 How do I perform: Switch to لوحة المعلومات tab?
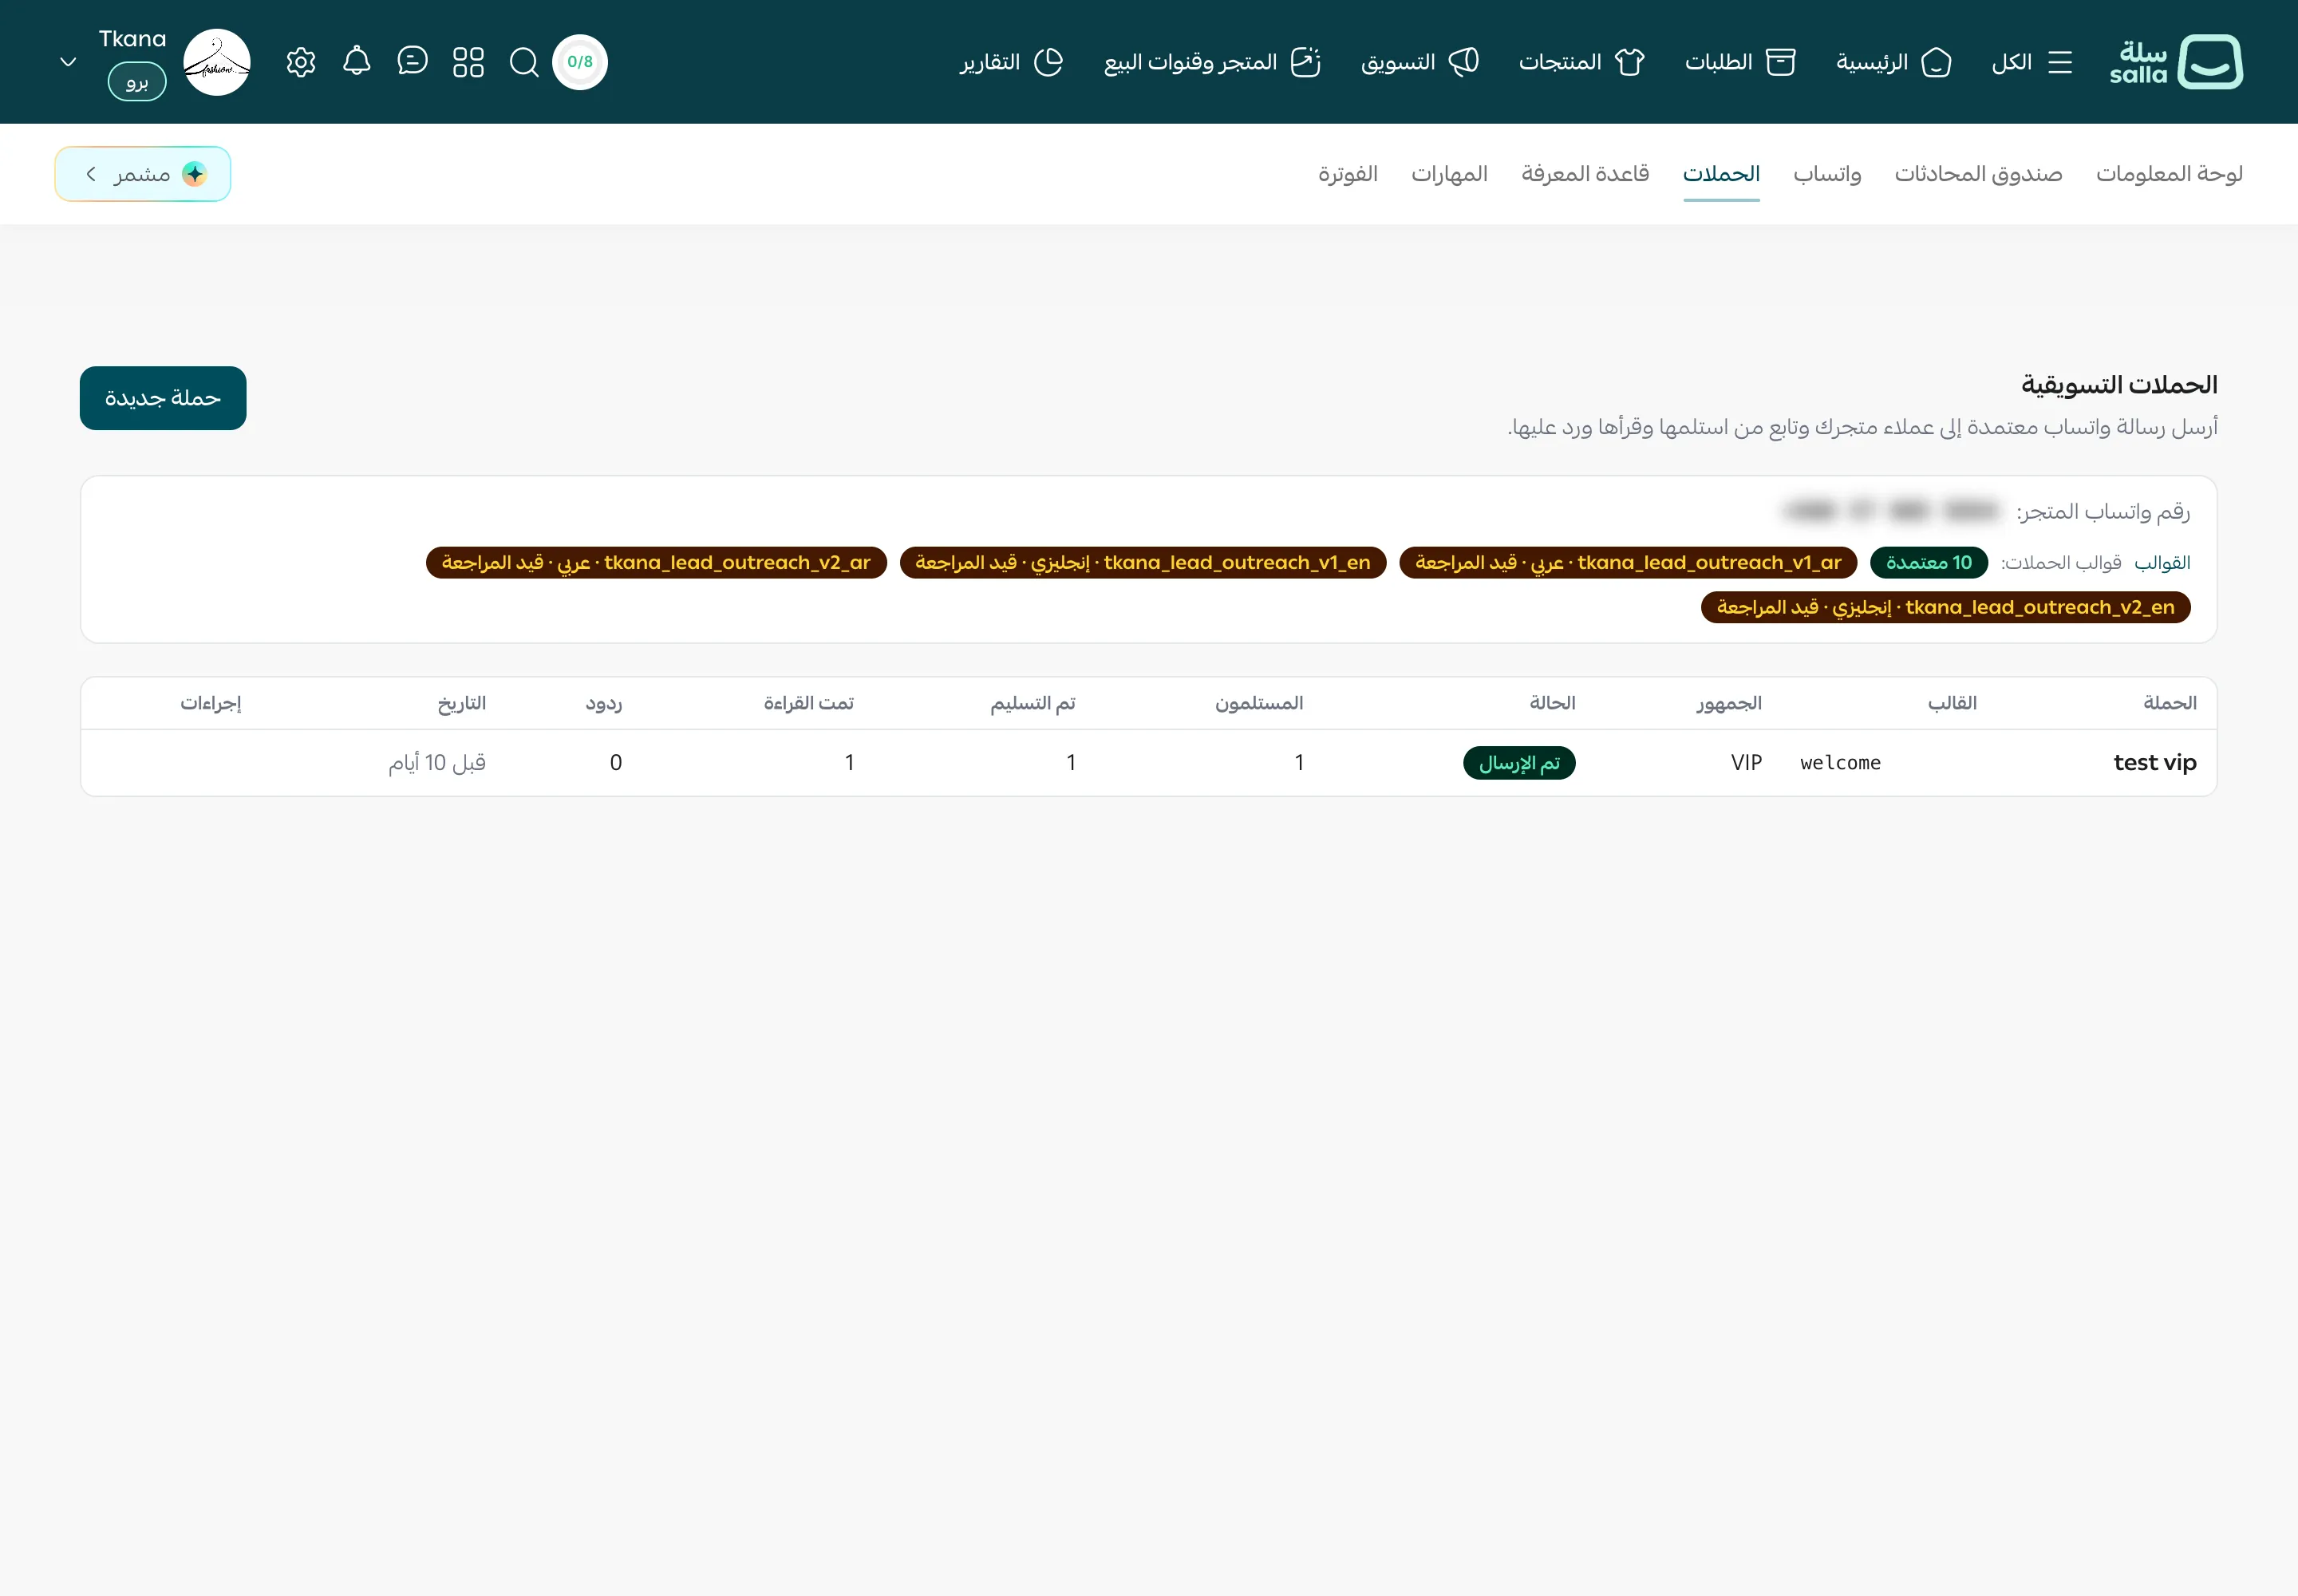click(x=2169, y=174)
